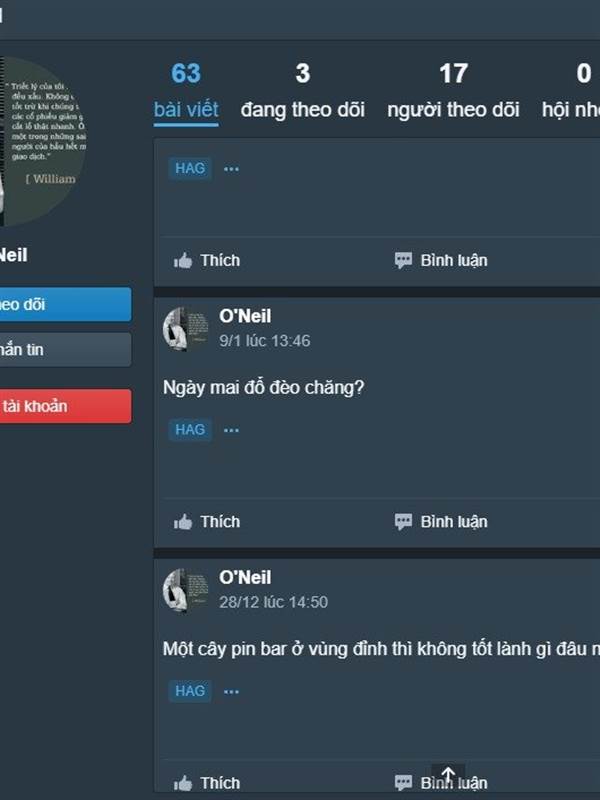Open the đang theo dõi tab

tap(303, 92)
